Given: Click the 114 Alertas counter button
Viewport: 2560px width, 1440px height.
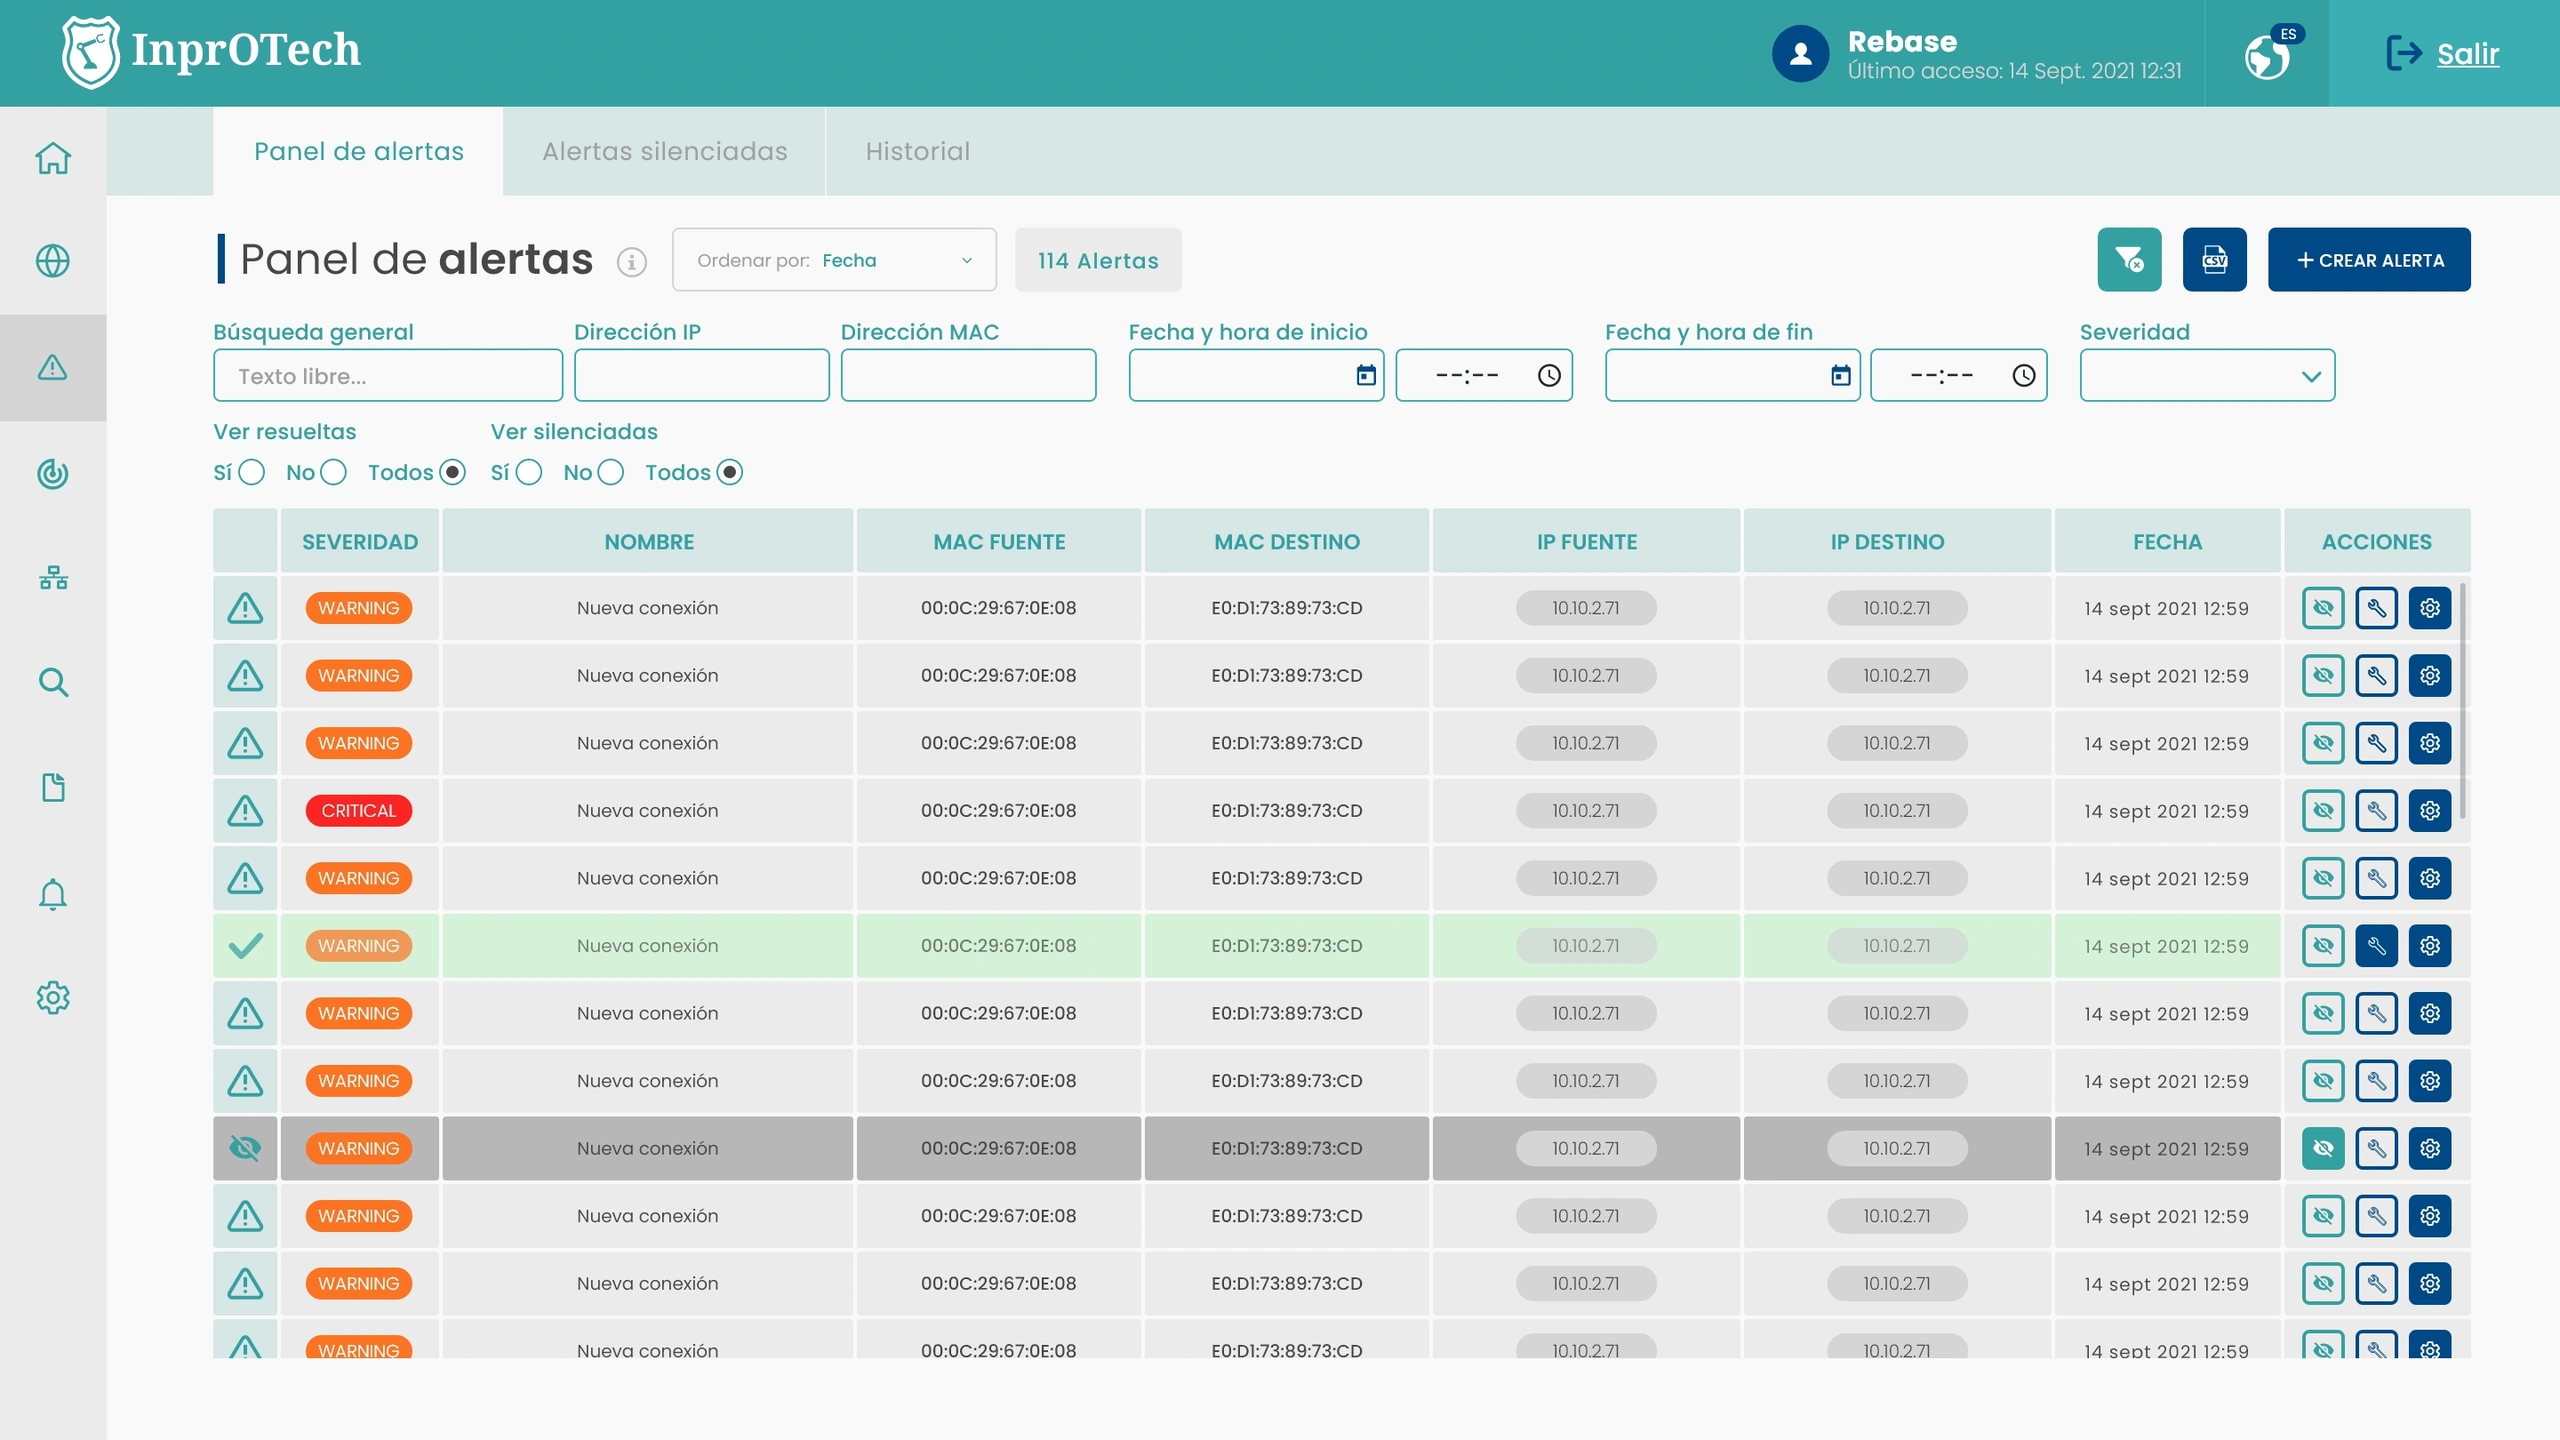Looking at the screenshot, I should coord(1098,260).
